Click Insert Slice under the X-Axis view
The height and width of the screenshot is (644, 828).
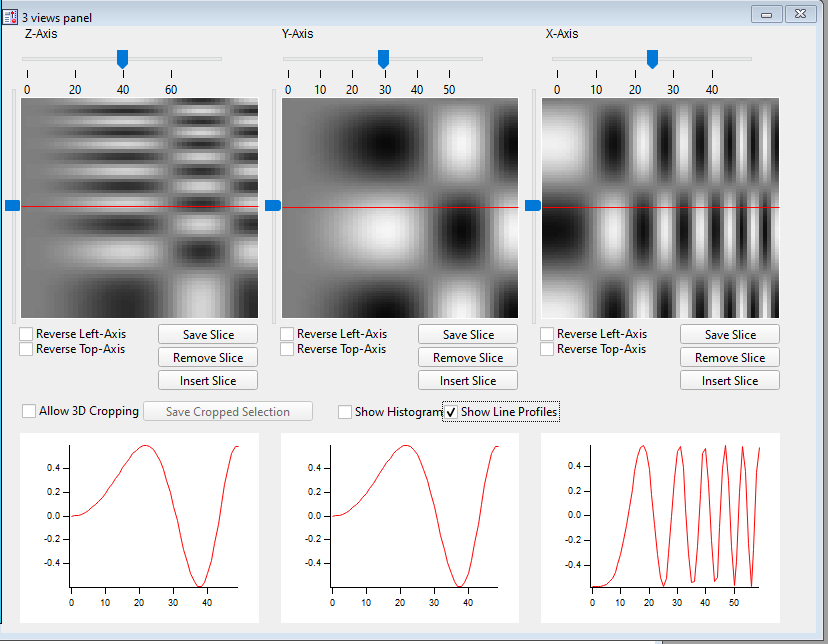tap(729, 380)
